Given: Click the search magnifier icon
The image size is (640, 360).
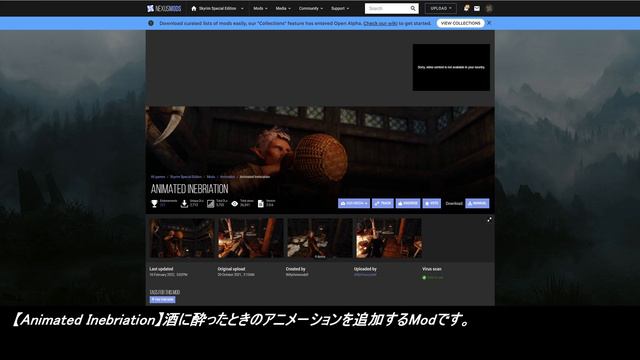Looking at the screenshot, I should pos(413,8).
